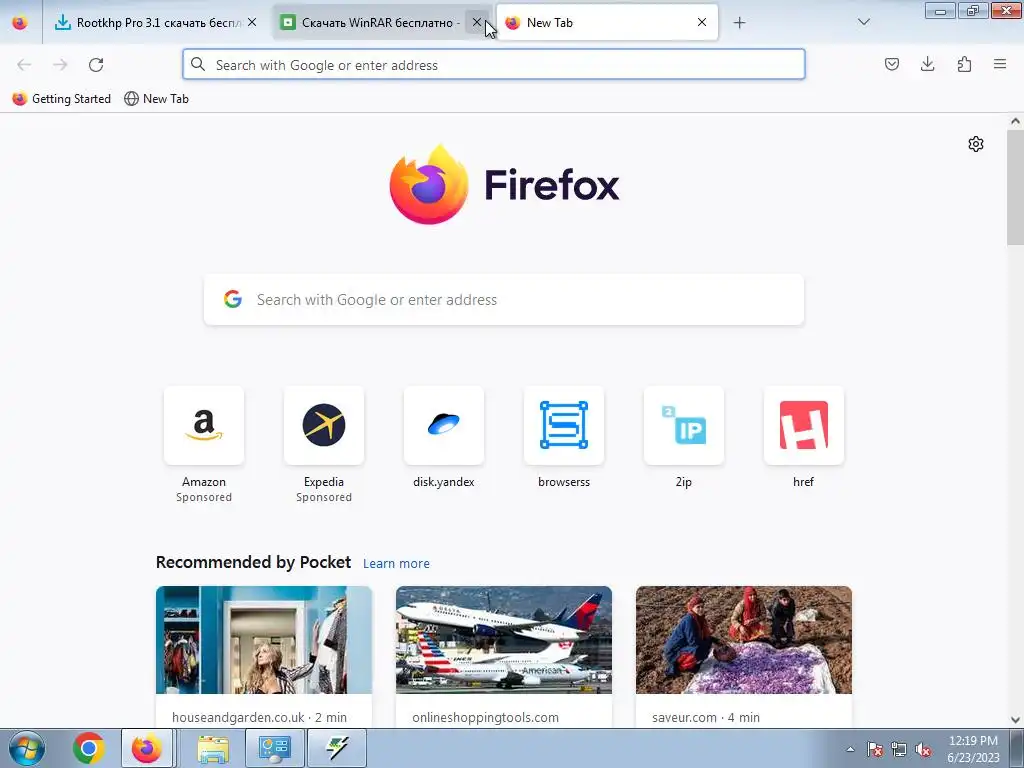Open the houseandgarden.co.uk story thumbnail

coord(264,640)
